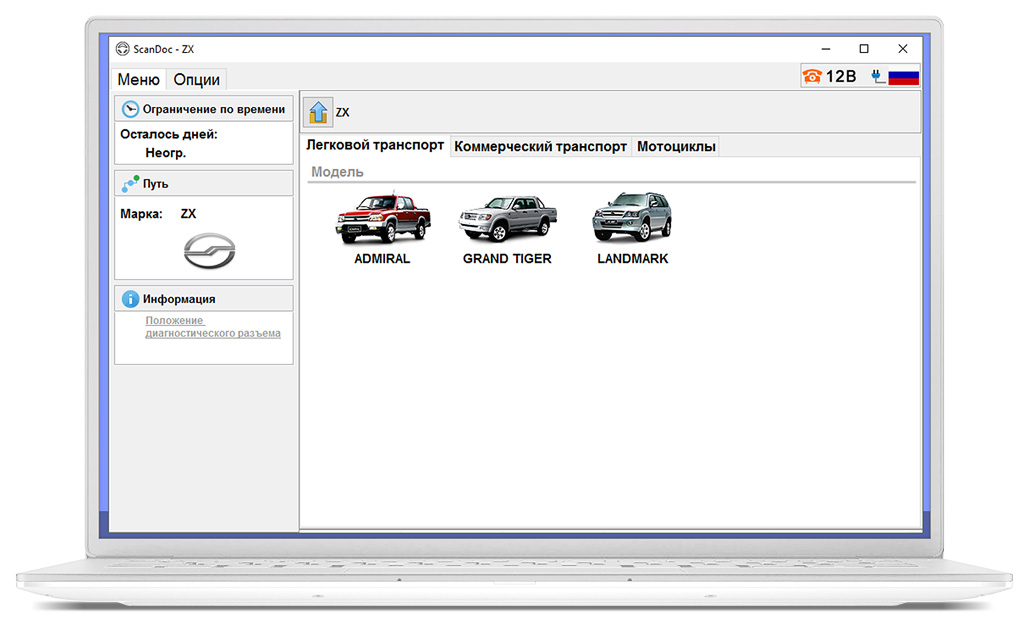
Task: Click the Марка label in path panel
Action: (x=141, y=214)
